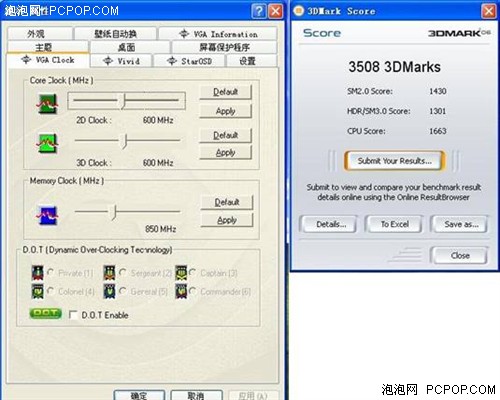The width and height of the screenshot is (500, 400).
Task: Open the StarOSD tab
Action: point(189,61)
